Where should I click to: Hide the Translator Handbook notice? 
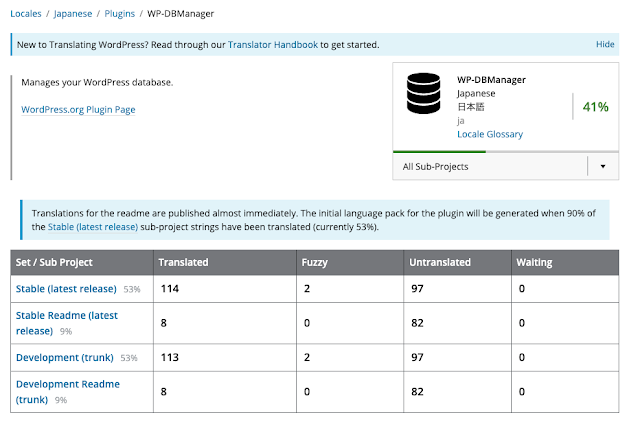[605, 44]
